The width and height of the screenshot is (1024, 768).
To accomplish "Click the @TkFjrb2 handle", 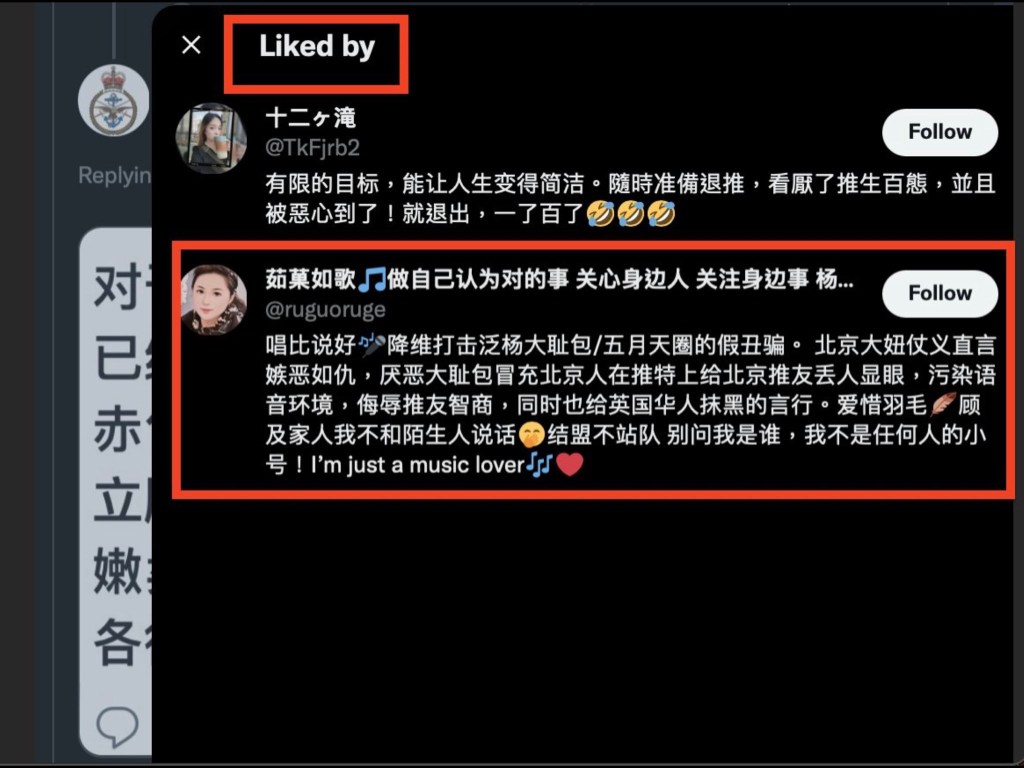I will 312,148.
